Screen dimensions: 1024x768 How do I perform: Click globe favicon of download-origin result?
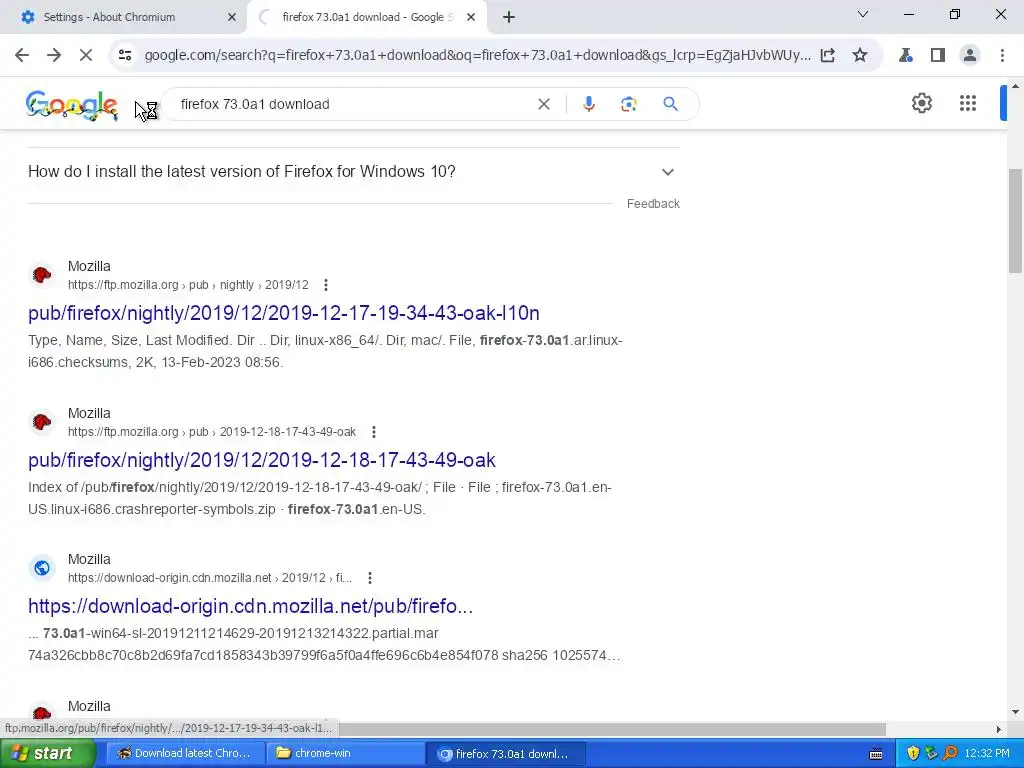tap(42, 568)
